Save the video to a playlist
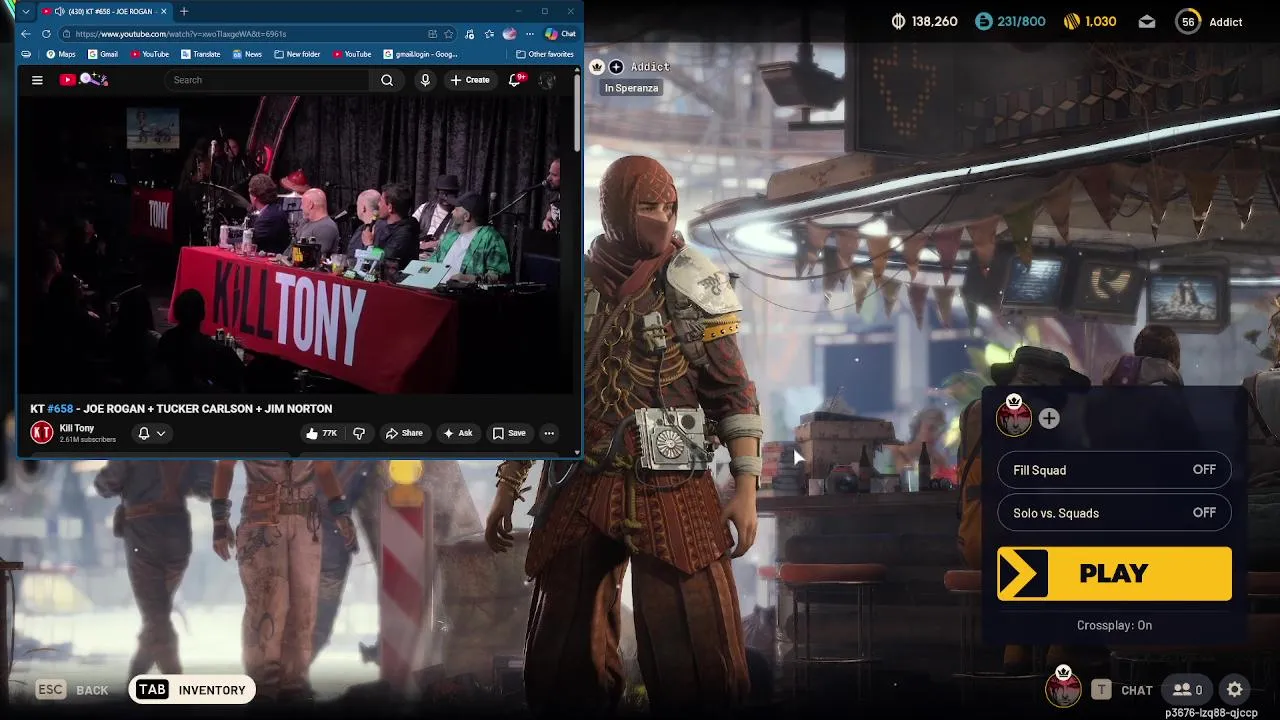Screen dimensions: 1280x720 509,433
